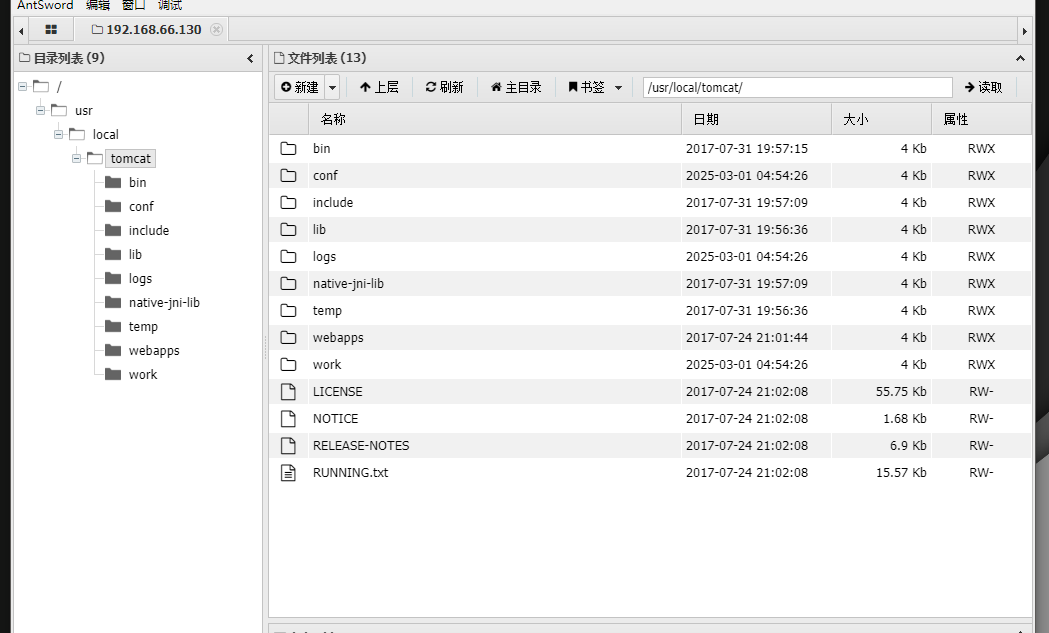
Task: Open the home grid icon tab
Action: (x=51, y=29)
